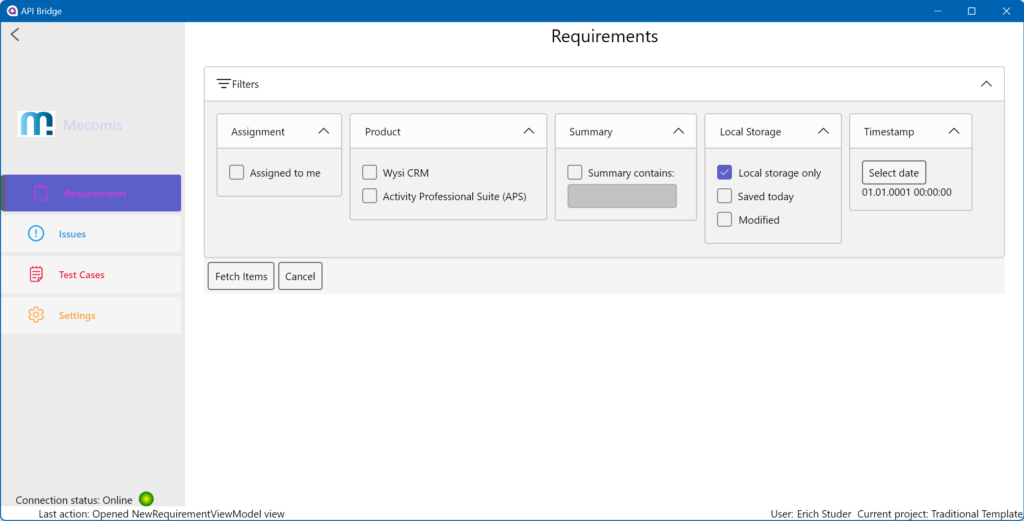This screenshot has height=521, width=1024.
Task: Collapse the Product filter section
Action: click(528, 131)
